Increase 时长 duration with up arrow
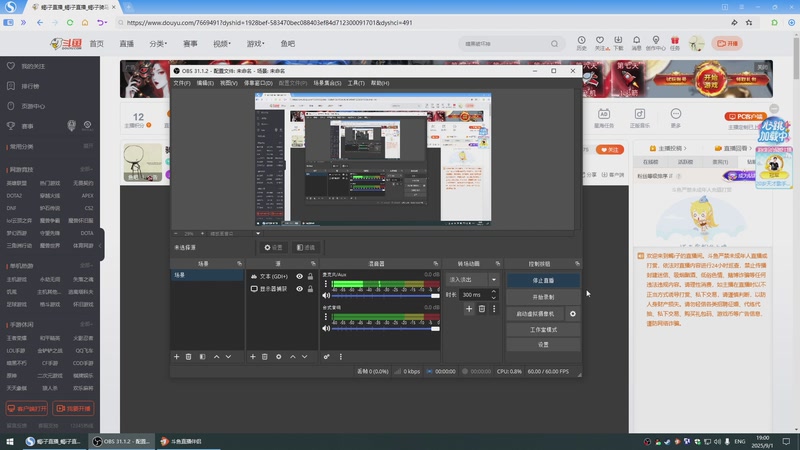800x450 pixels. coord(493,292)
